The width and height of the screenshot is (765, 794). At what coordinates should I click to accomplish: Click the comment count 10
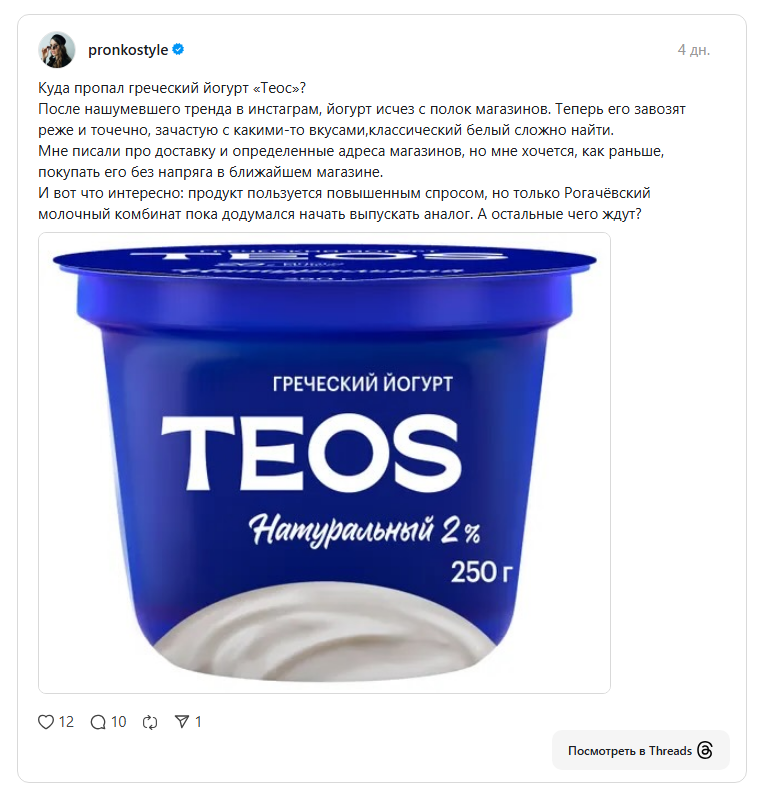[118, 722]
